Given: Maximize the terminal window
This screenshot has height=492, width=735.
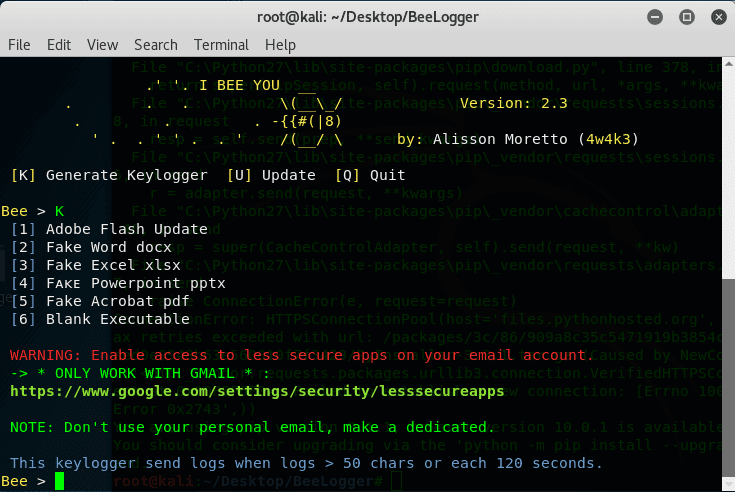Looking at the screenshot, I should tap(684, 17).
